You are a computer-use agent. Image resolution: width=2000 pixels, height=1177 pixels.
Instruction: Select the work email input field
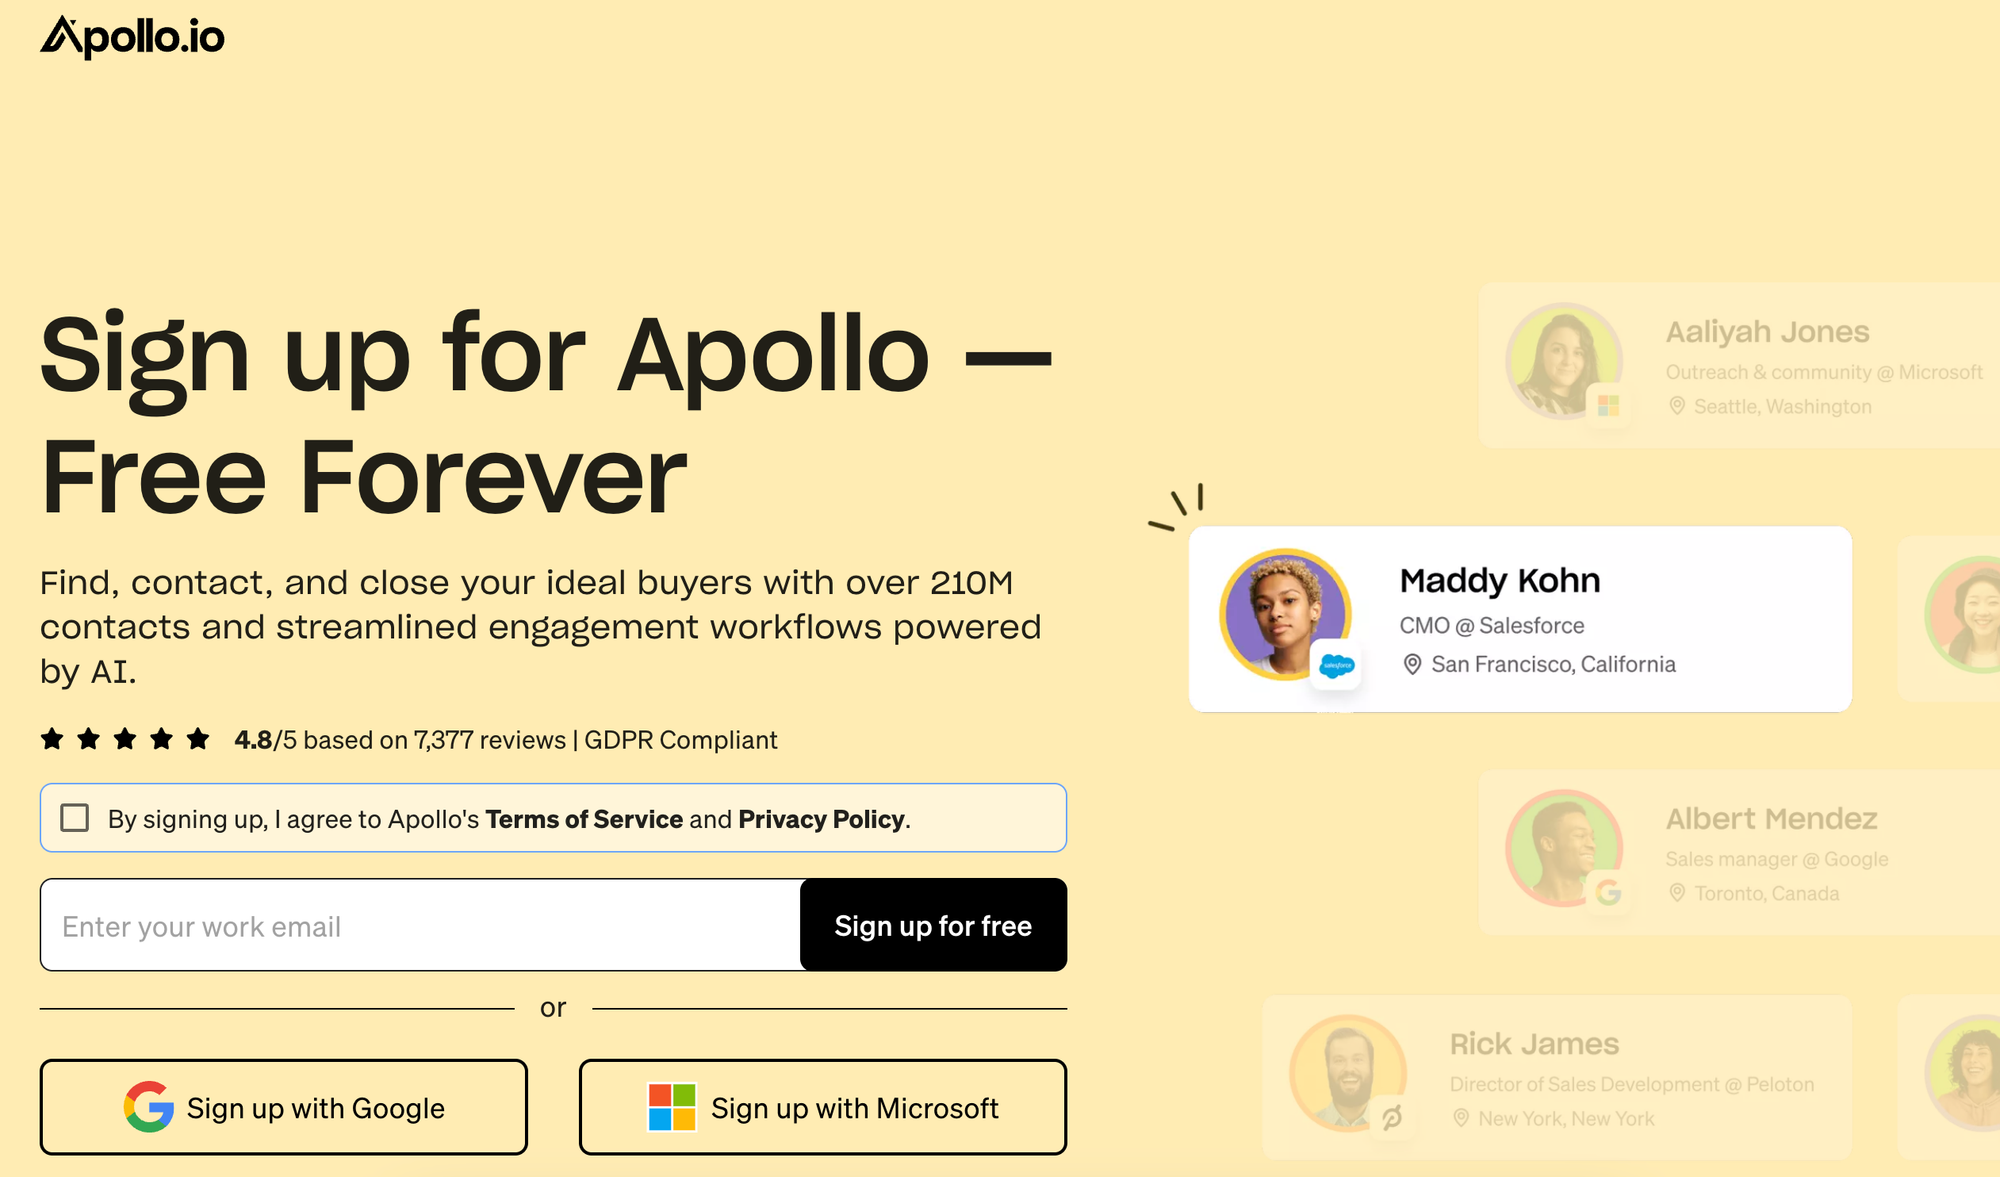pos(420,926)
